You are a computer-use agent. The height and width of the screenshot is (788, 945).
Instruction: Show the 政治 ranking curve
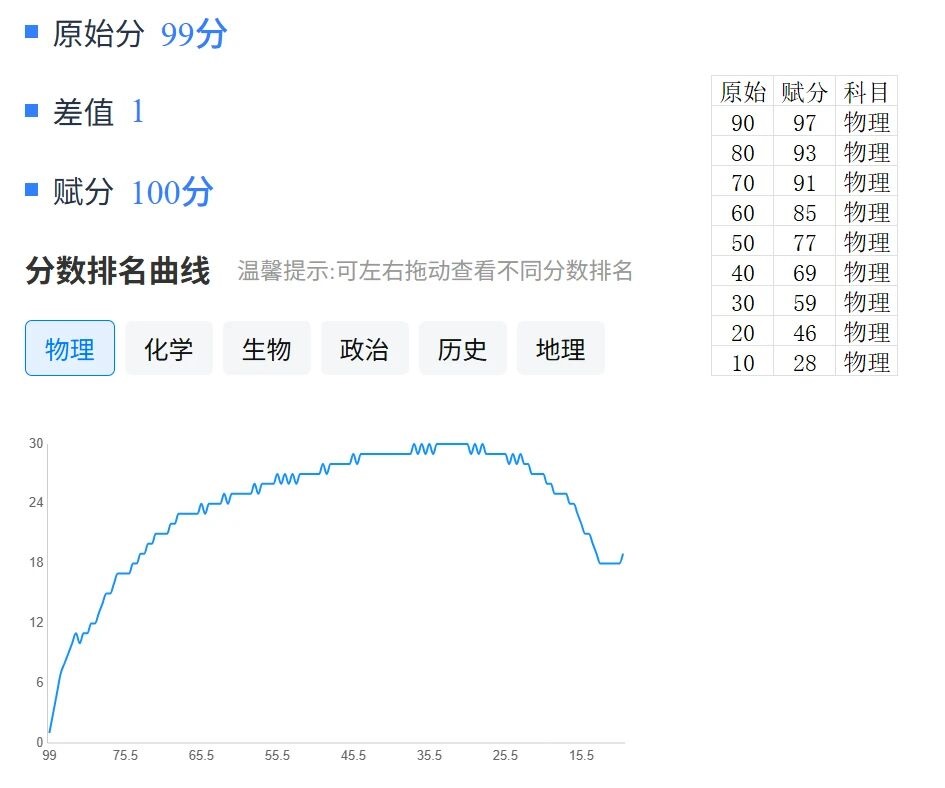tap(364, 349)
